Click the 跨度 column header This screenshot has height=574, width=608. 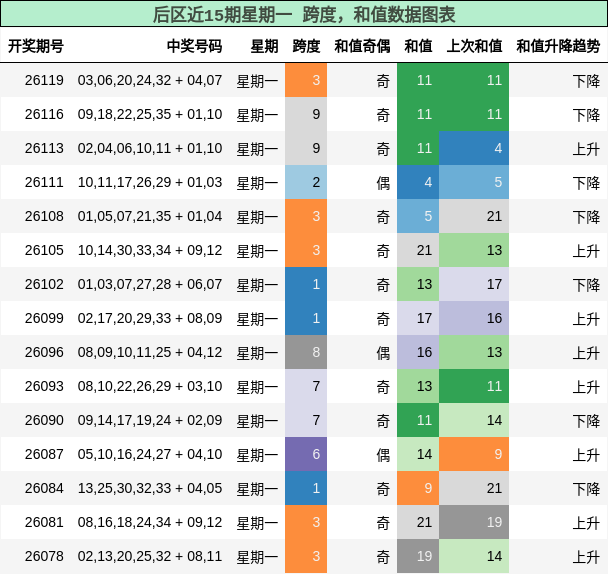click(x=306, y=46)
